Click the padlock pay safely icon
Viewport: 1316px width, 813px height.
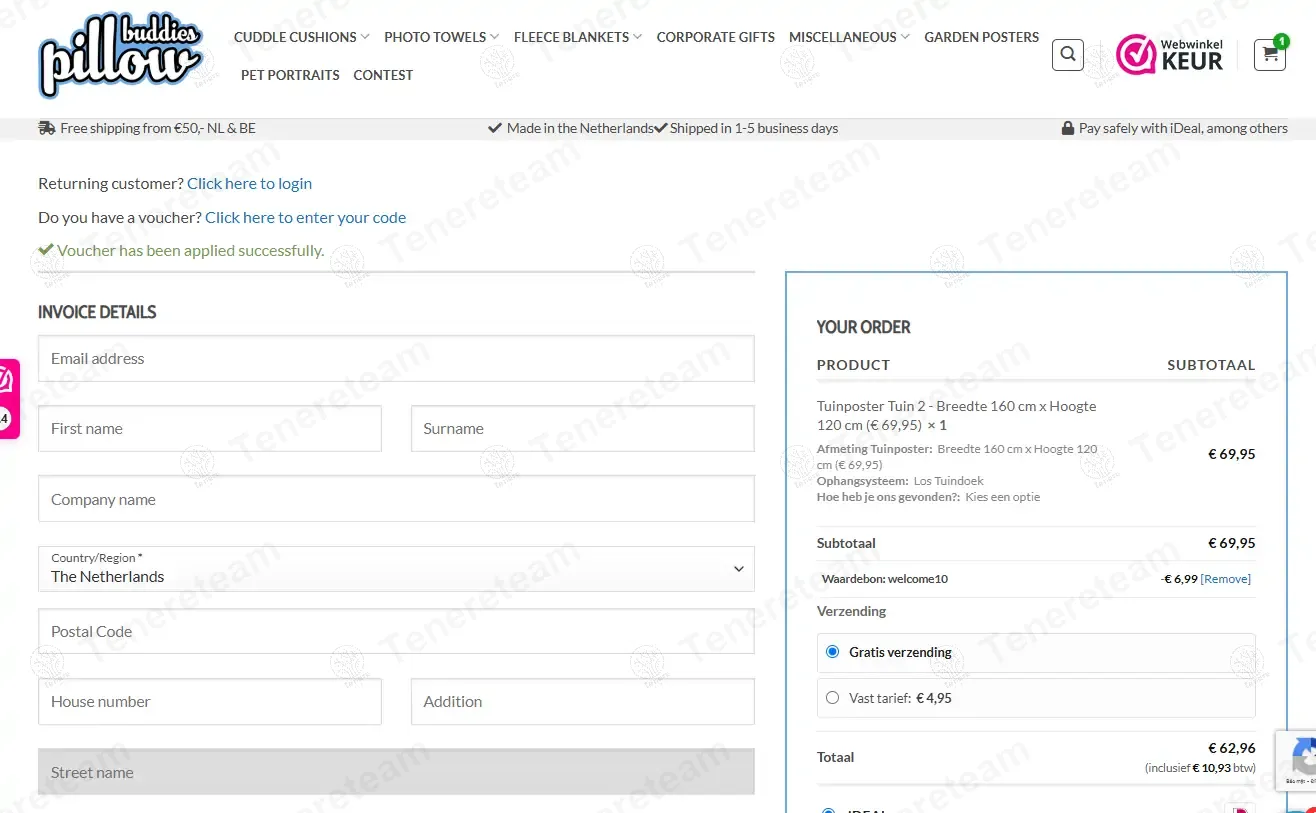pos(1068,128)
